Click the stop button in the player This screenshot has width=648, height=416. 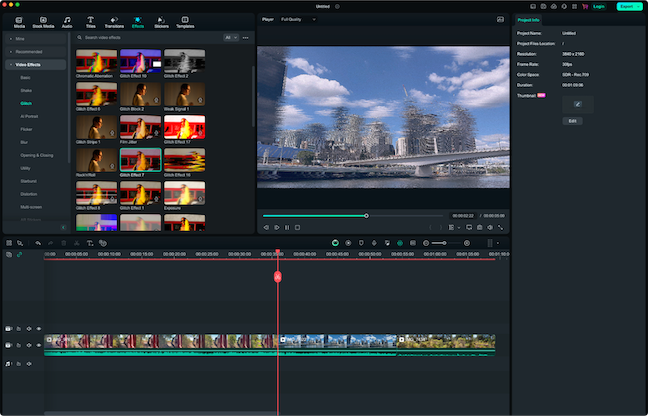pos(298,227)
